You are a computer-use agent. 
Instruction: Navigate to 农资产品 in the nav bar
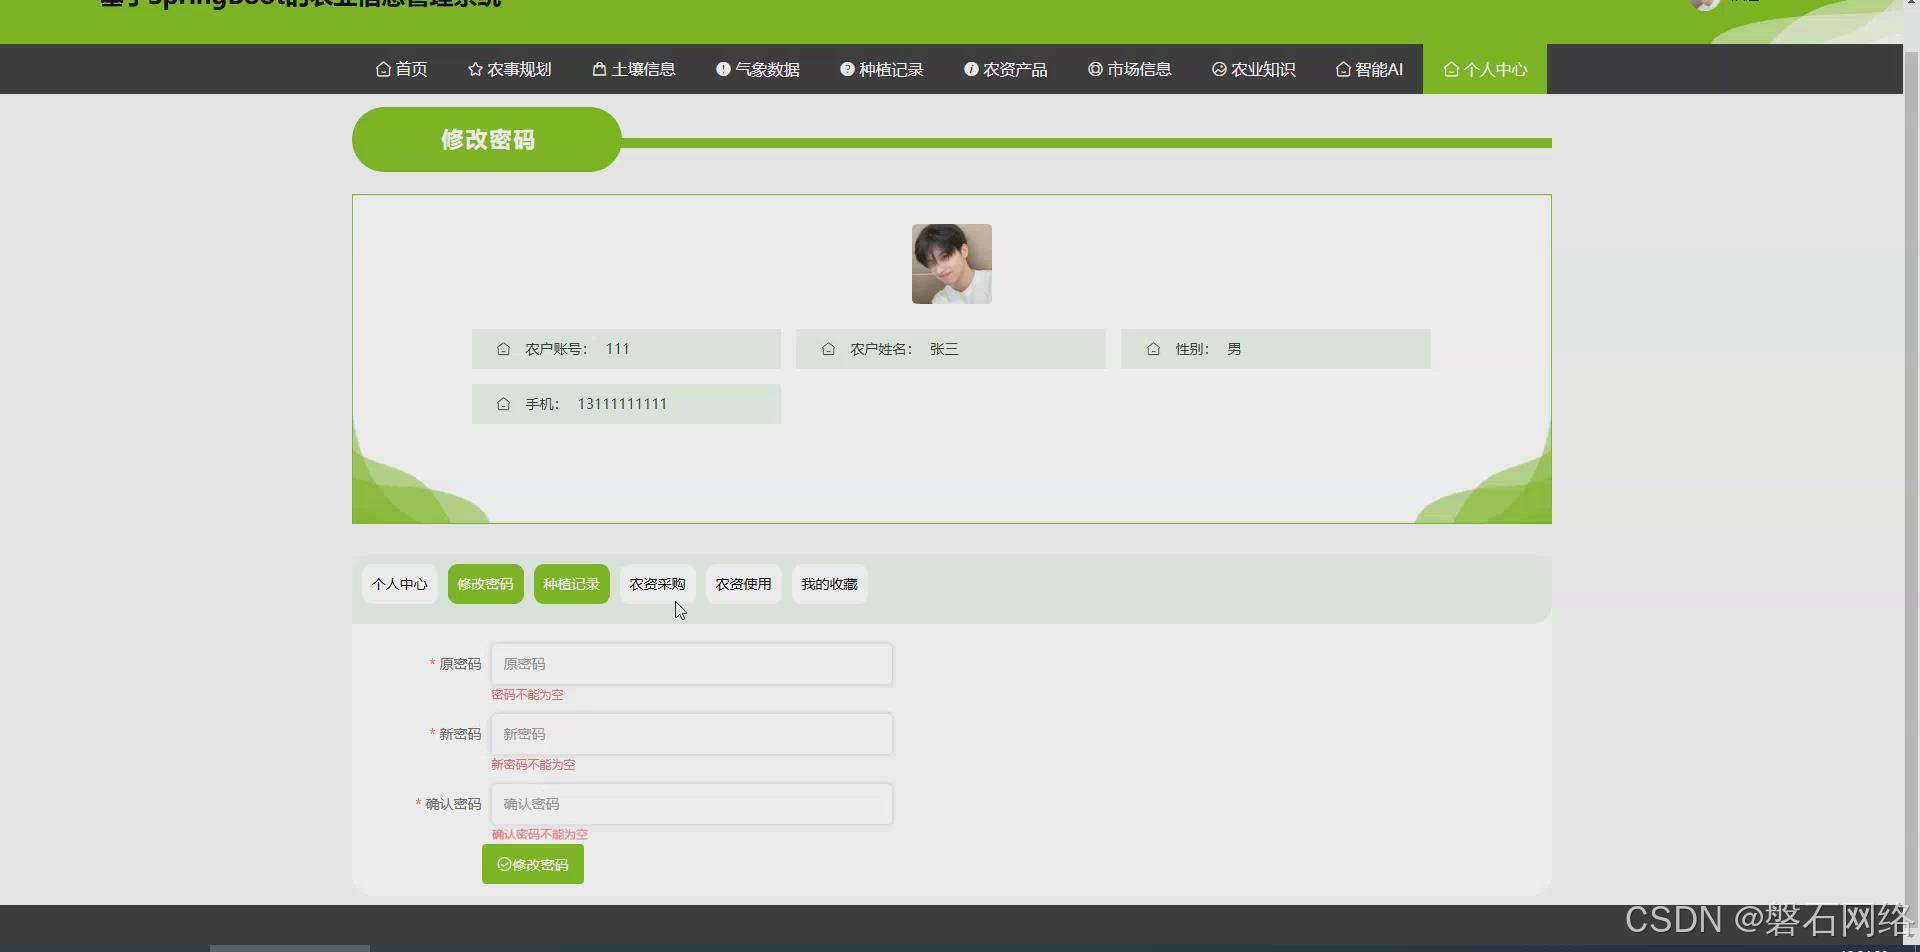(x=1005, y=69)
